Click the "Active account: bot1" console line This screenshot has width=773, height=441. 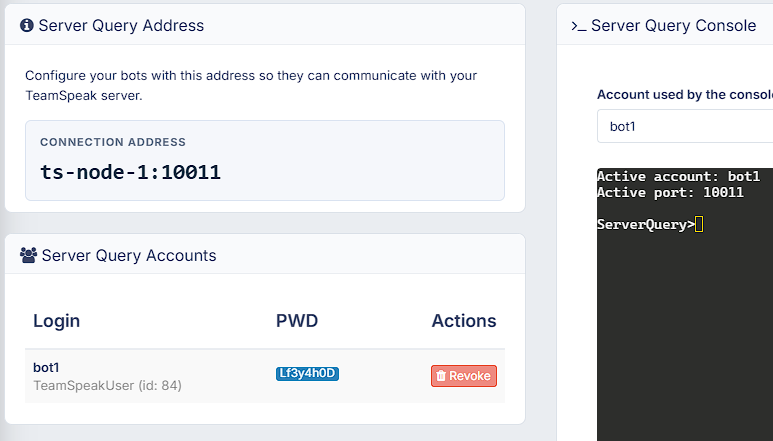678,176
